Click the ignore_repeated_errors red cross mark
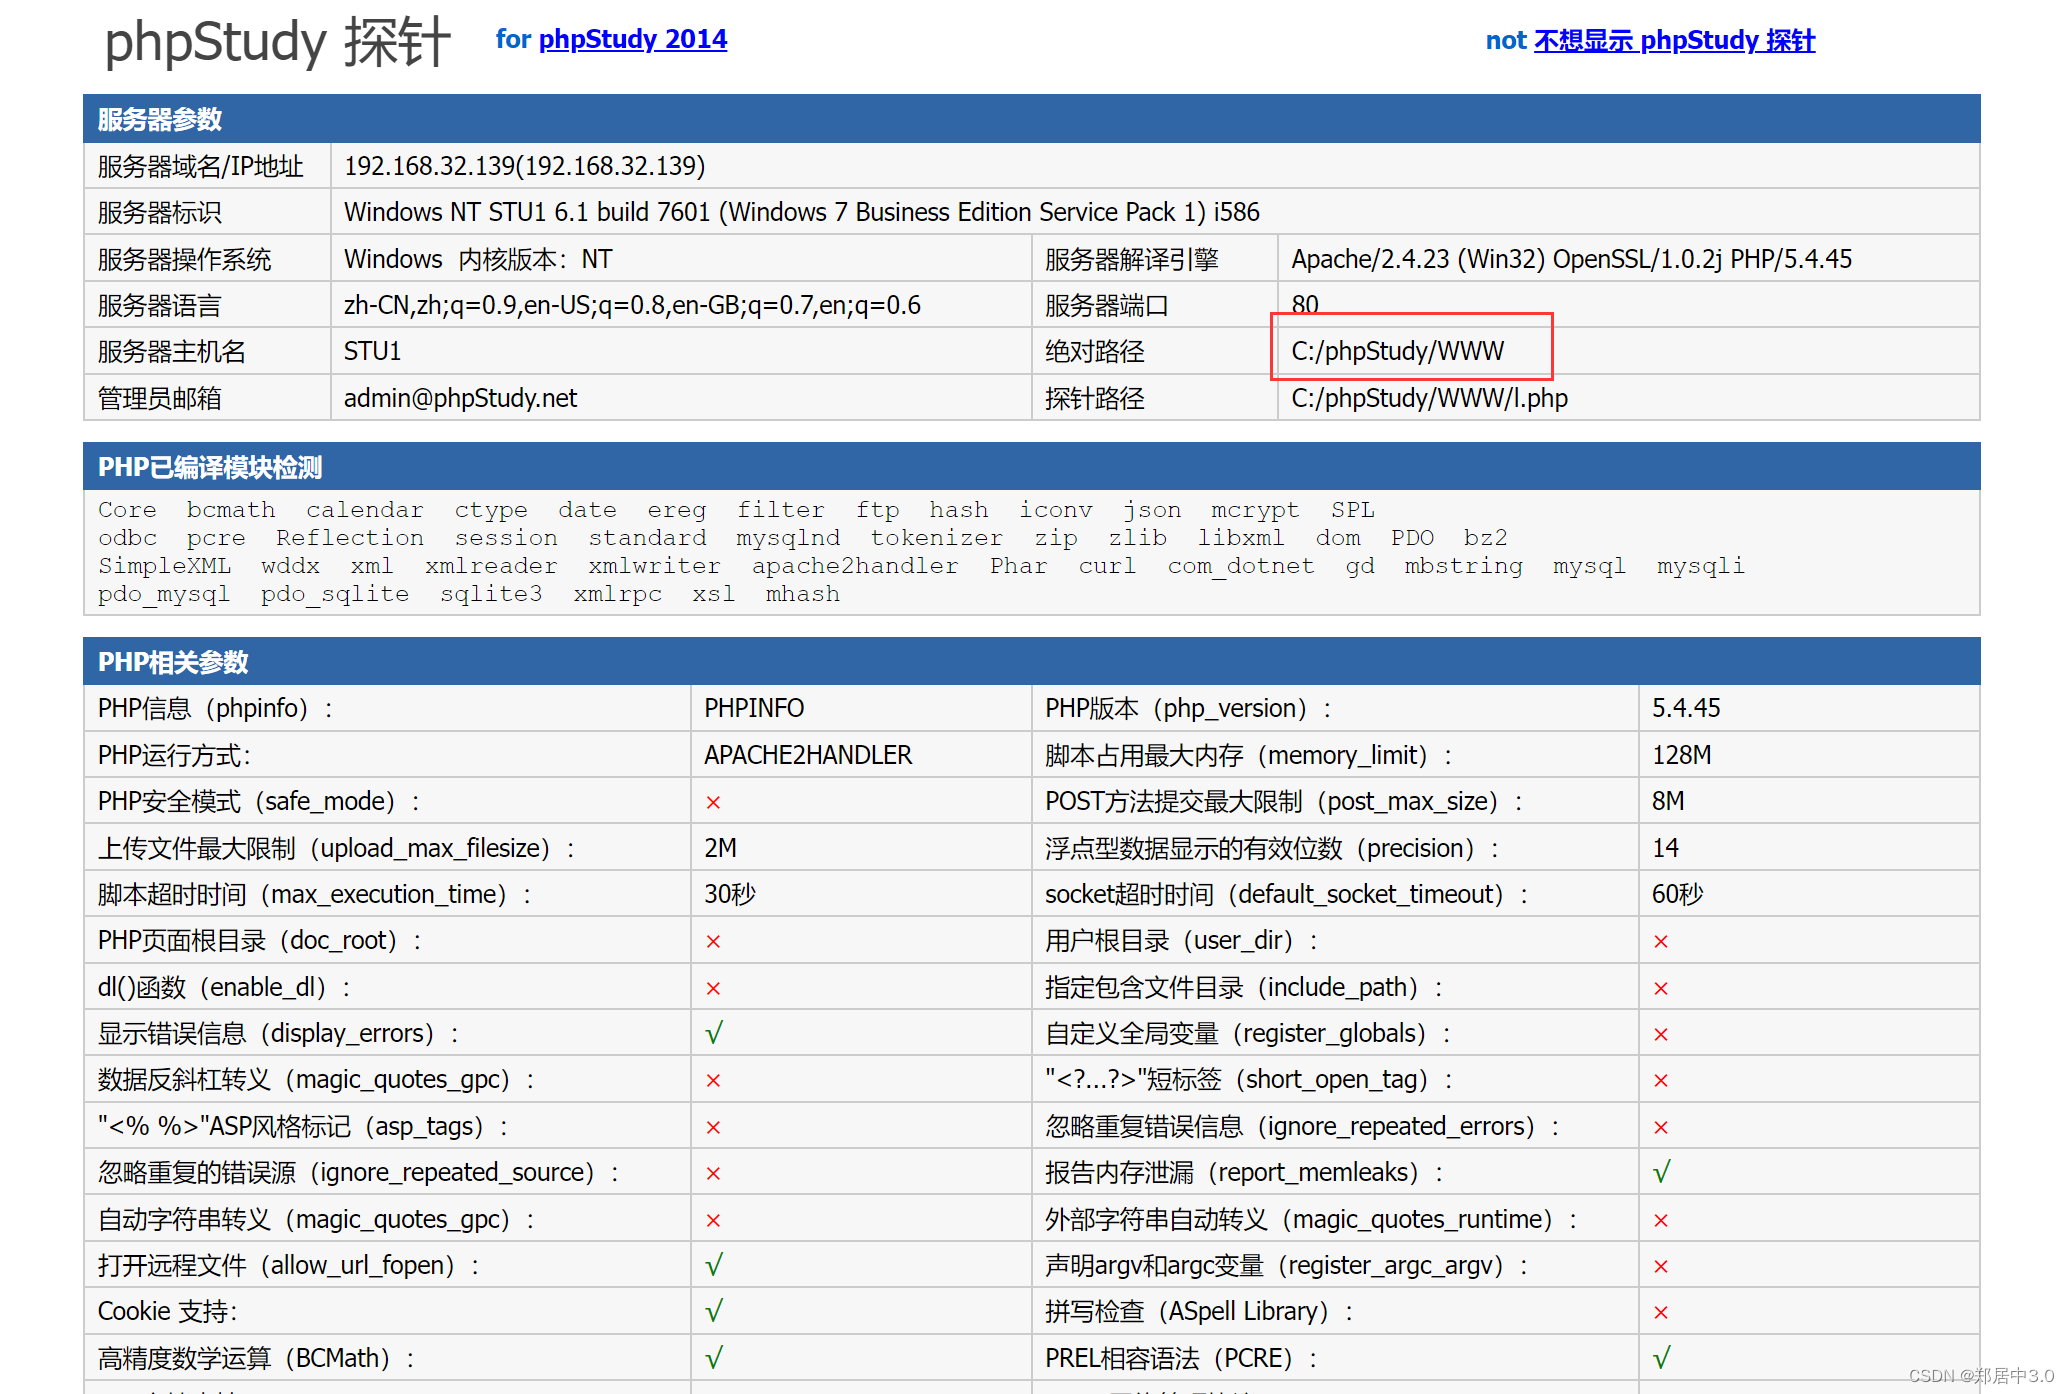Viewport: 2070px width, 1394px height. pos(1661,1127)
